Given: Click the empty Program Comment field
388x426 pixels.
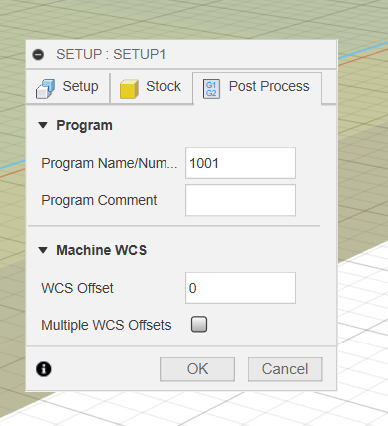Looking at the screenshot, I should pos(240,200).
